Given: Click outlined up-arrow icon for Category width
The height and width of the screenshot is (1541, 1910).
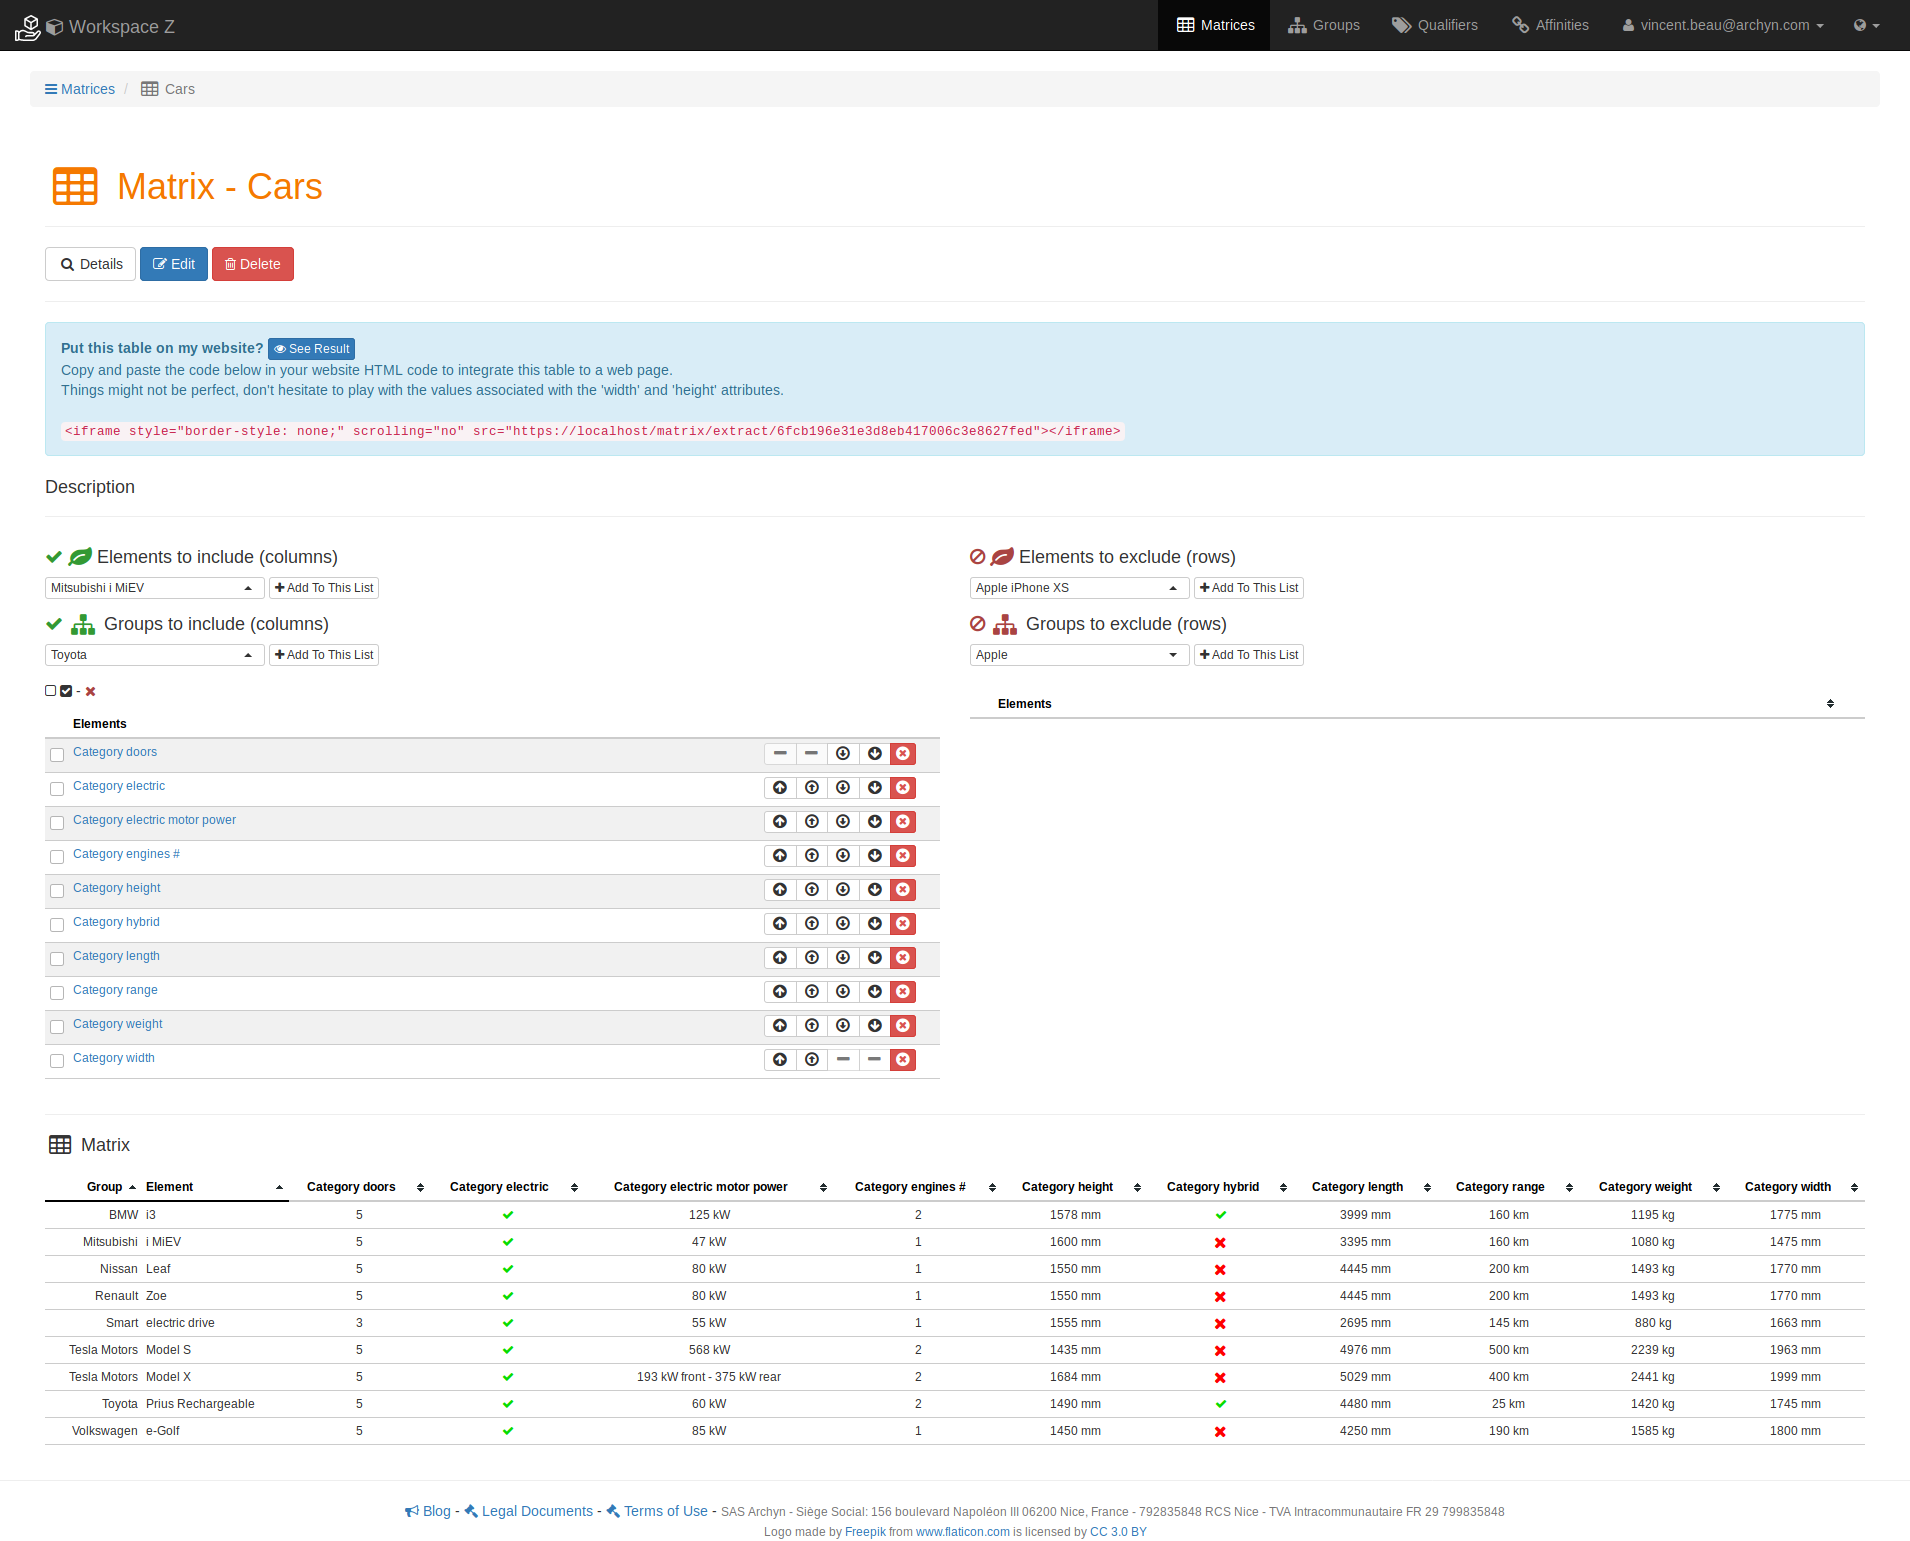Looking at the screenshot, I should [812, 1060].
